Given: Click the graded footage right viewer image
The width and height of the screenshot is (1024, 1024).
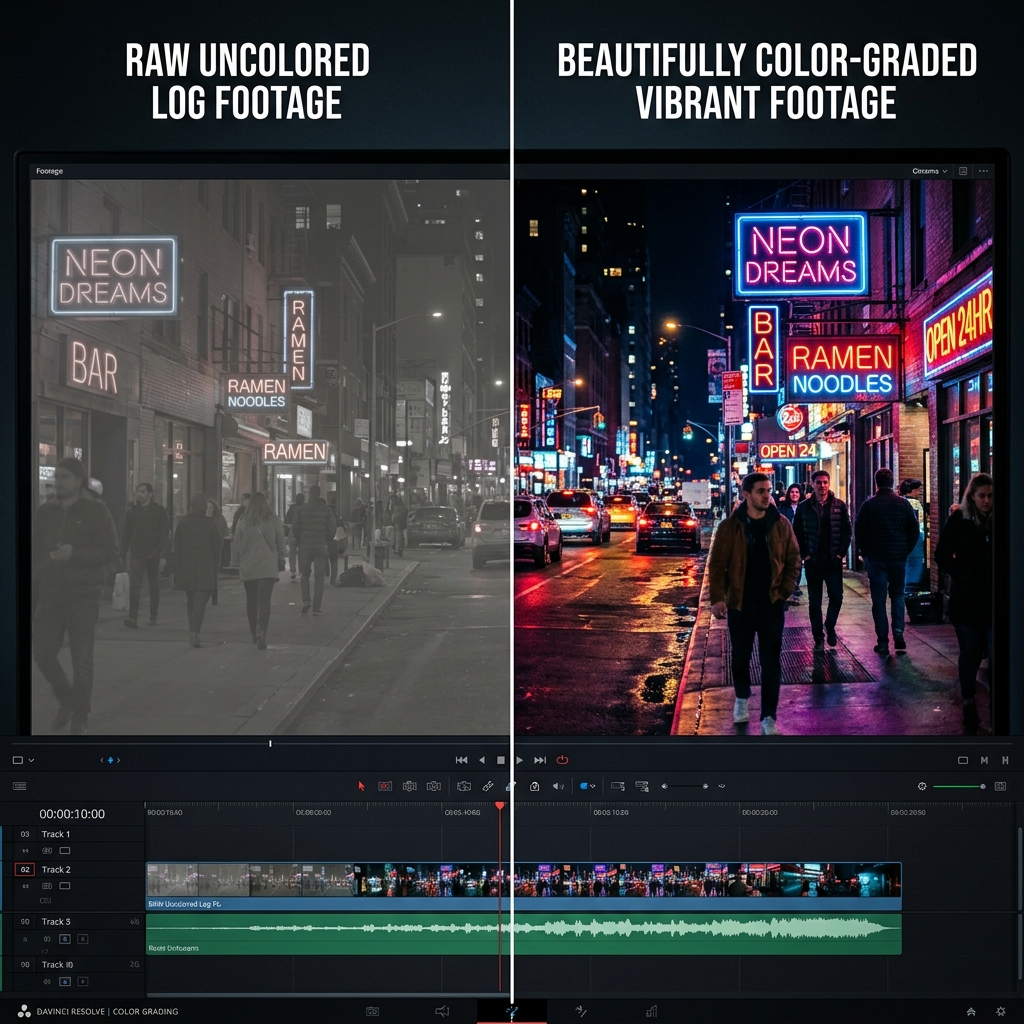Looking at the screenshot, I should (753, 457).
